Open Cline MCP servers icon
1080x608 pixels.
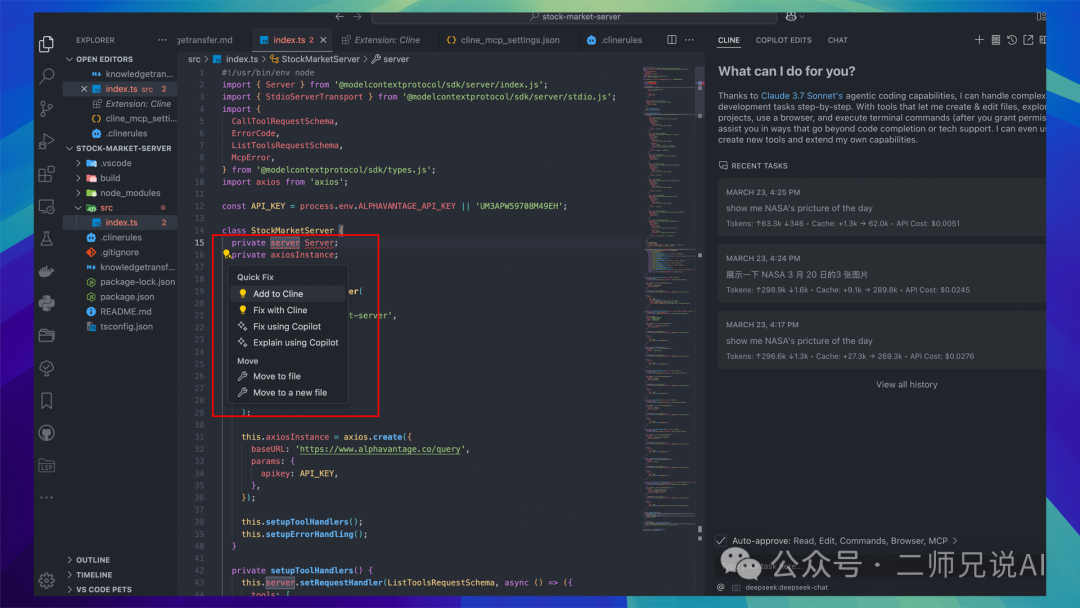point(995,40)
